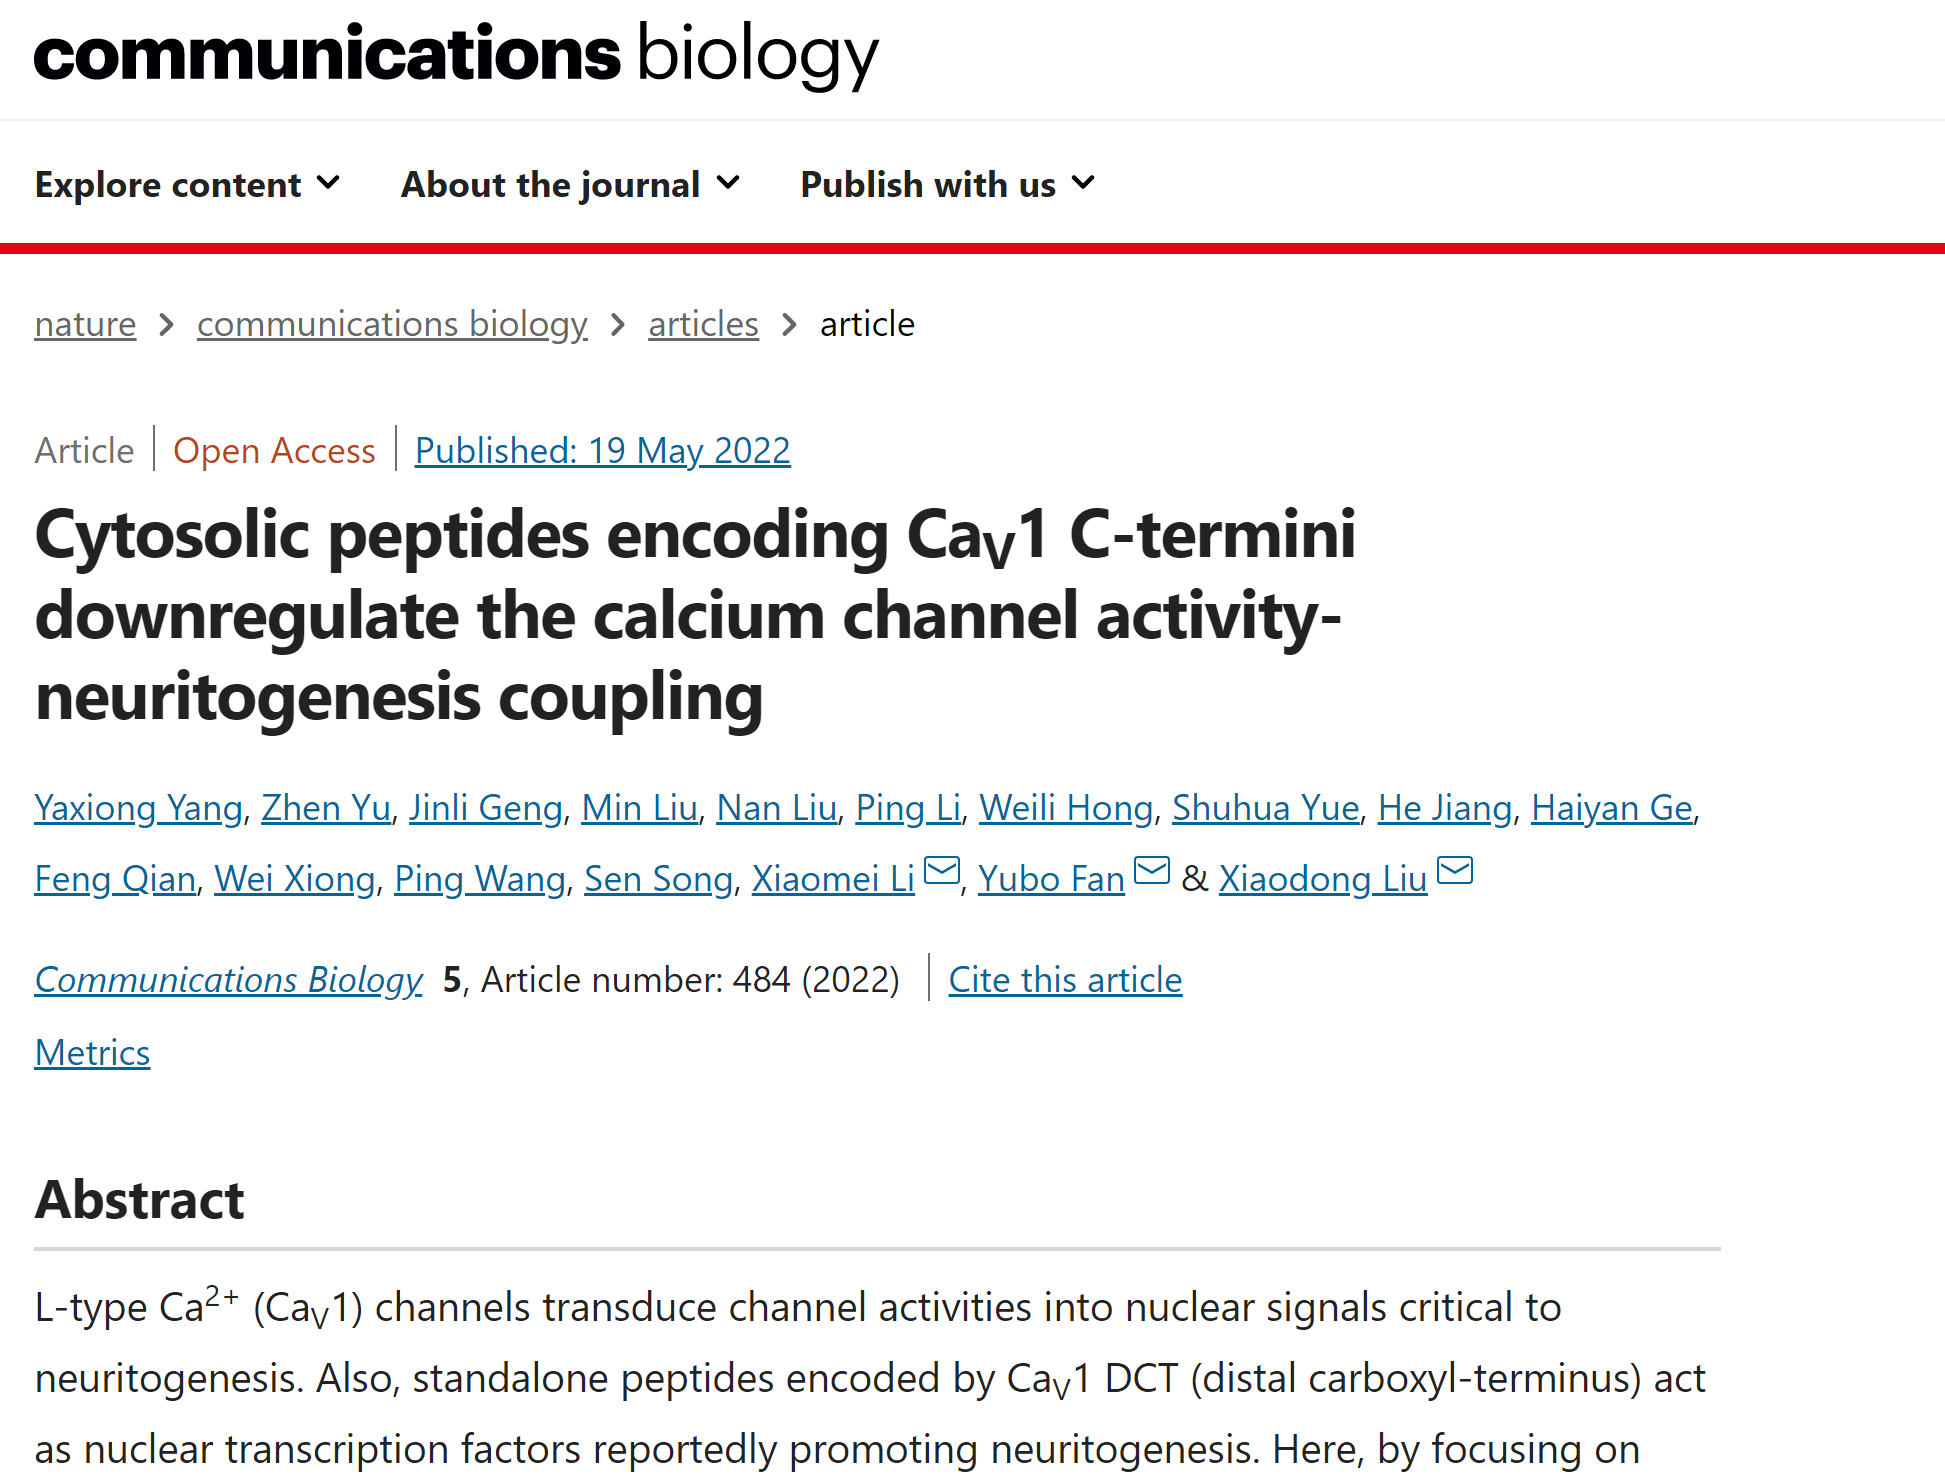Click the mail icon after Xiaodong Liu
This screenshot has height=1481, width=1945.
(x=1454, y=871)
